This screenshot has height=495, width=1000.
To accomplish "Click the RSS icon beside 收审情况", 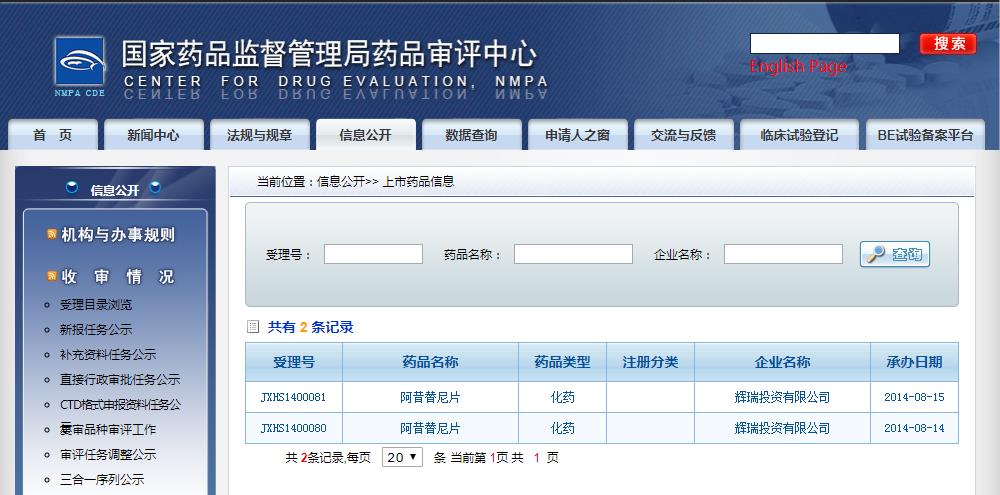I will pyautogui.click(x=52, y=276).
